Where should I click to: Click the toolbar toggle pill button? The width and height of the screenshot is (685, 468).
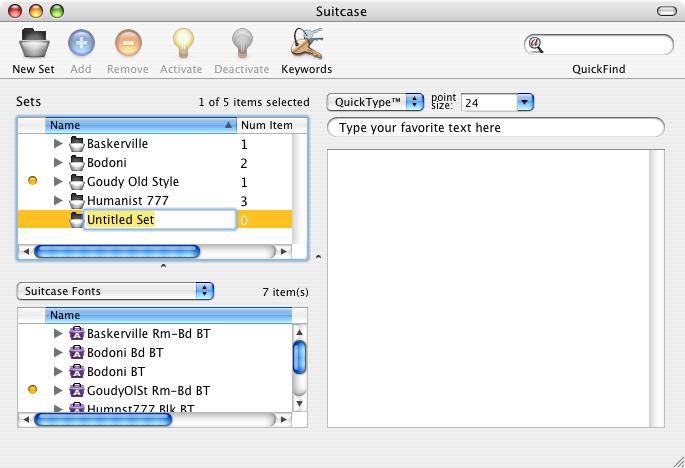[667, 11]
